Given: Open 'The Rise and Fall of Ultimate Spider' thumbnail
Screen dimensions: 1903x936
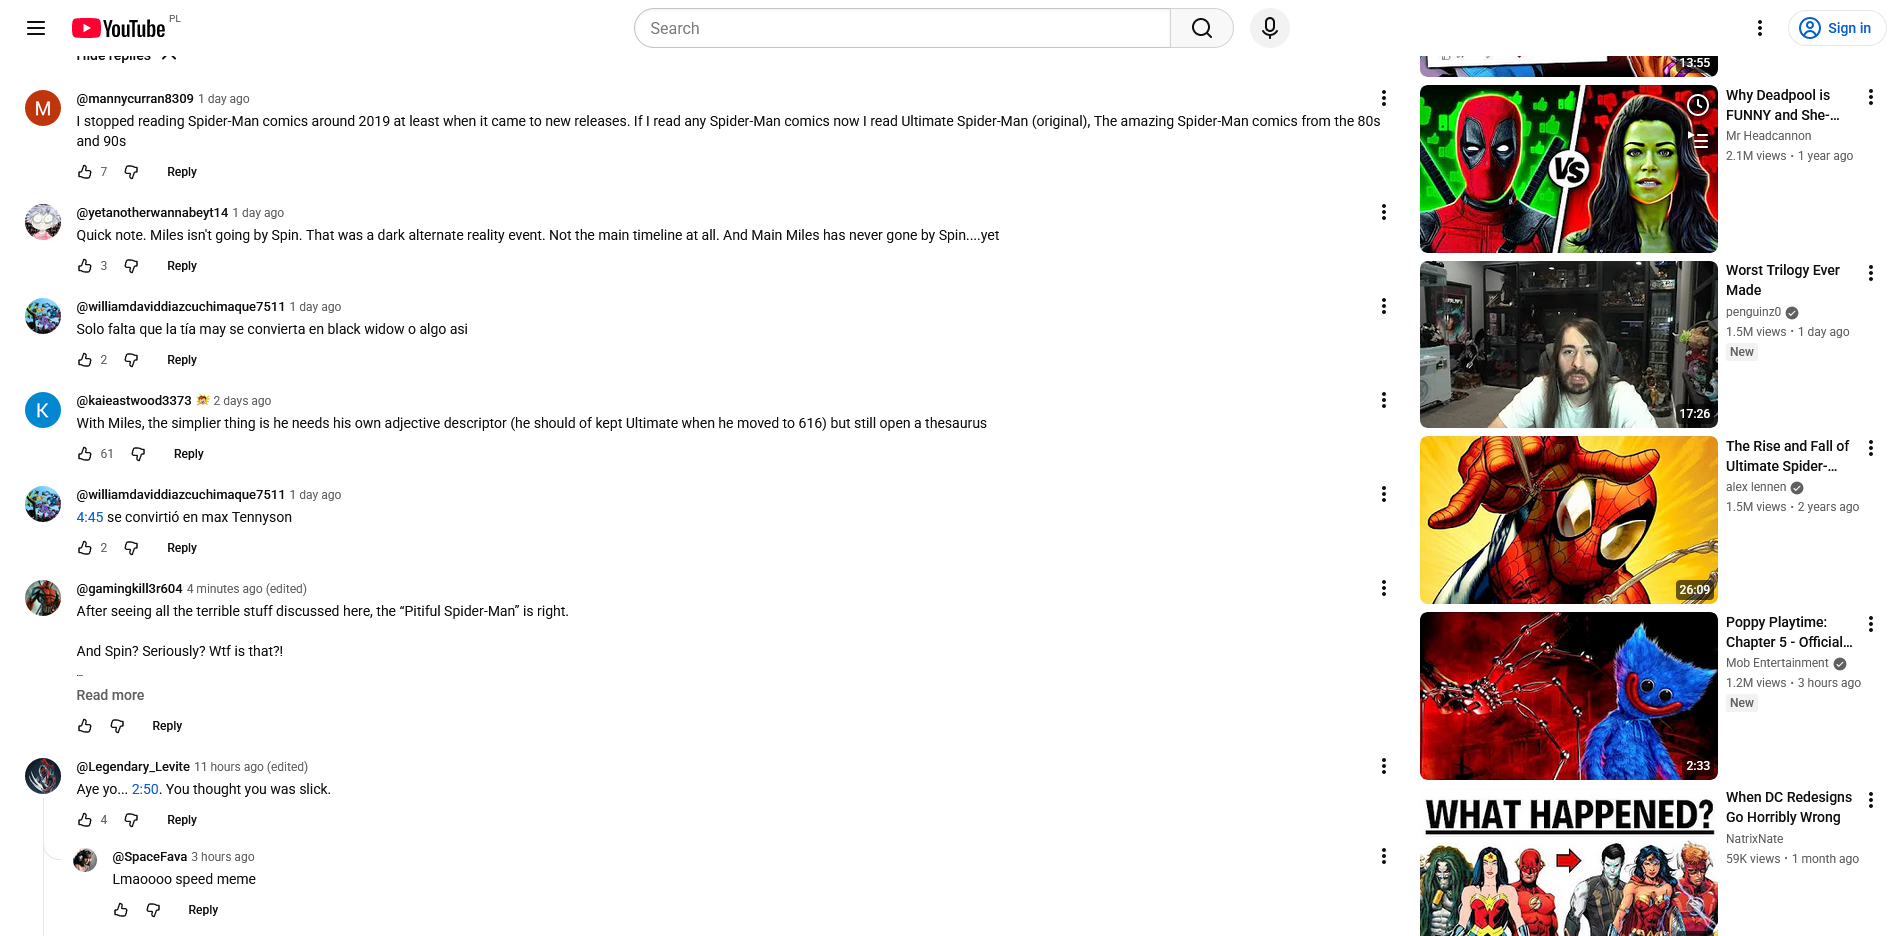Looking at the screenshot, I should 1569,520.
